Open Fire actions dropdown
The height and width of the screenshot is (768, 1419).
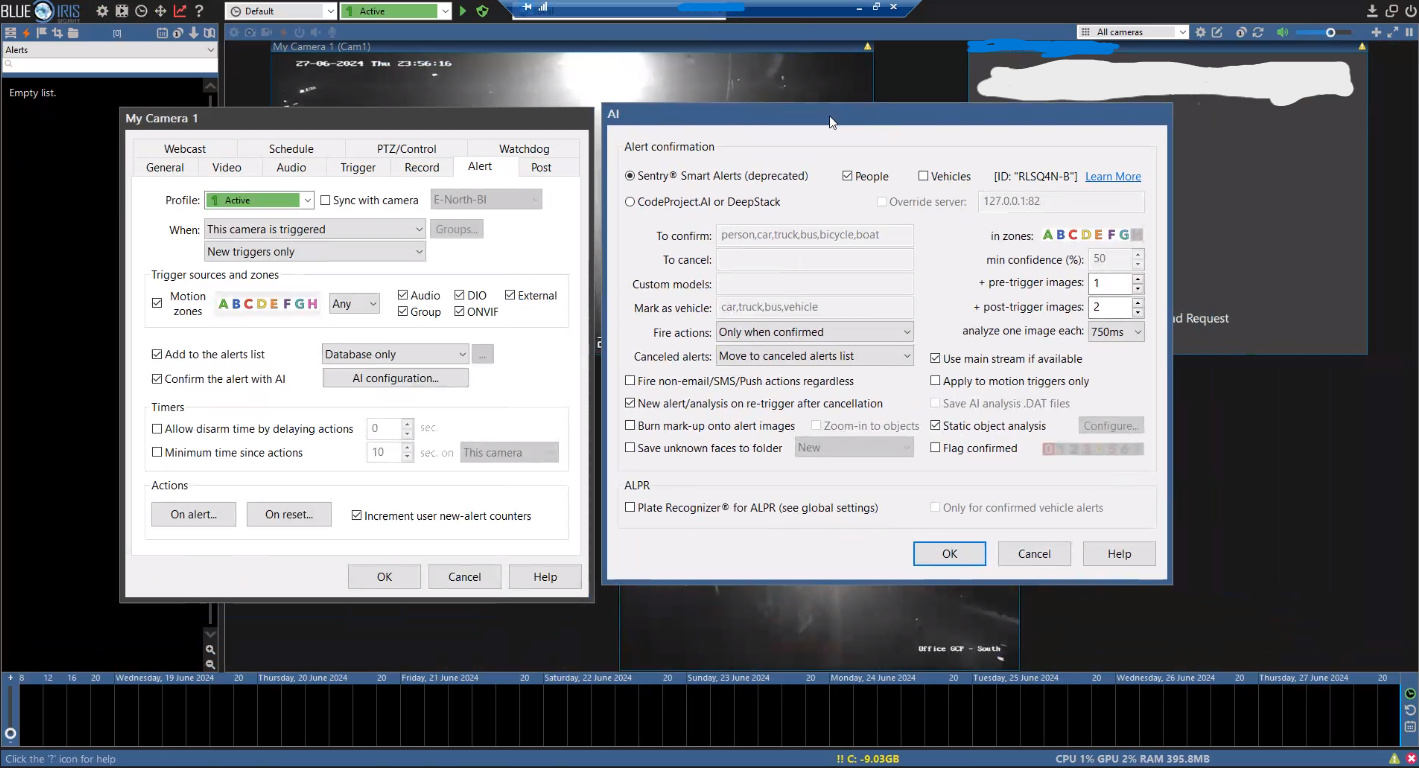(x=815, y=332)
